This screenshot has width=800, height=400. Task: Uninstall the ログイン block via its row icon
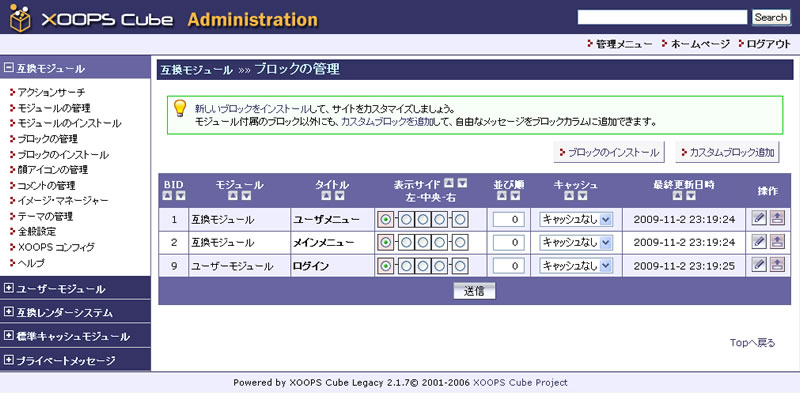click(777, 265)
